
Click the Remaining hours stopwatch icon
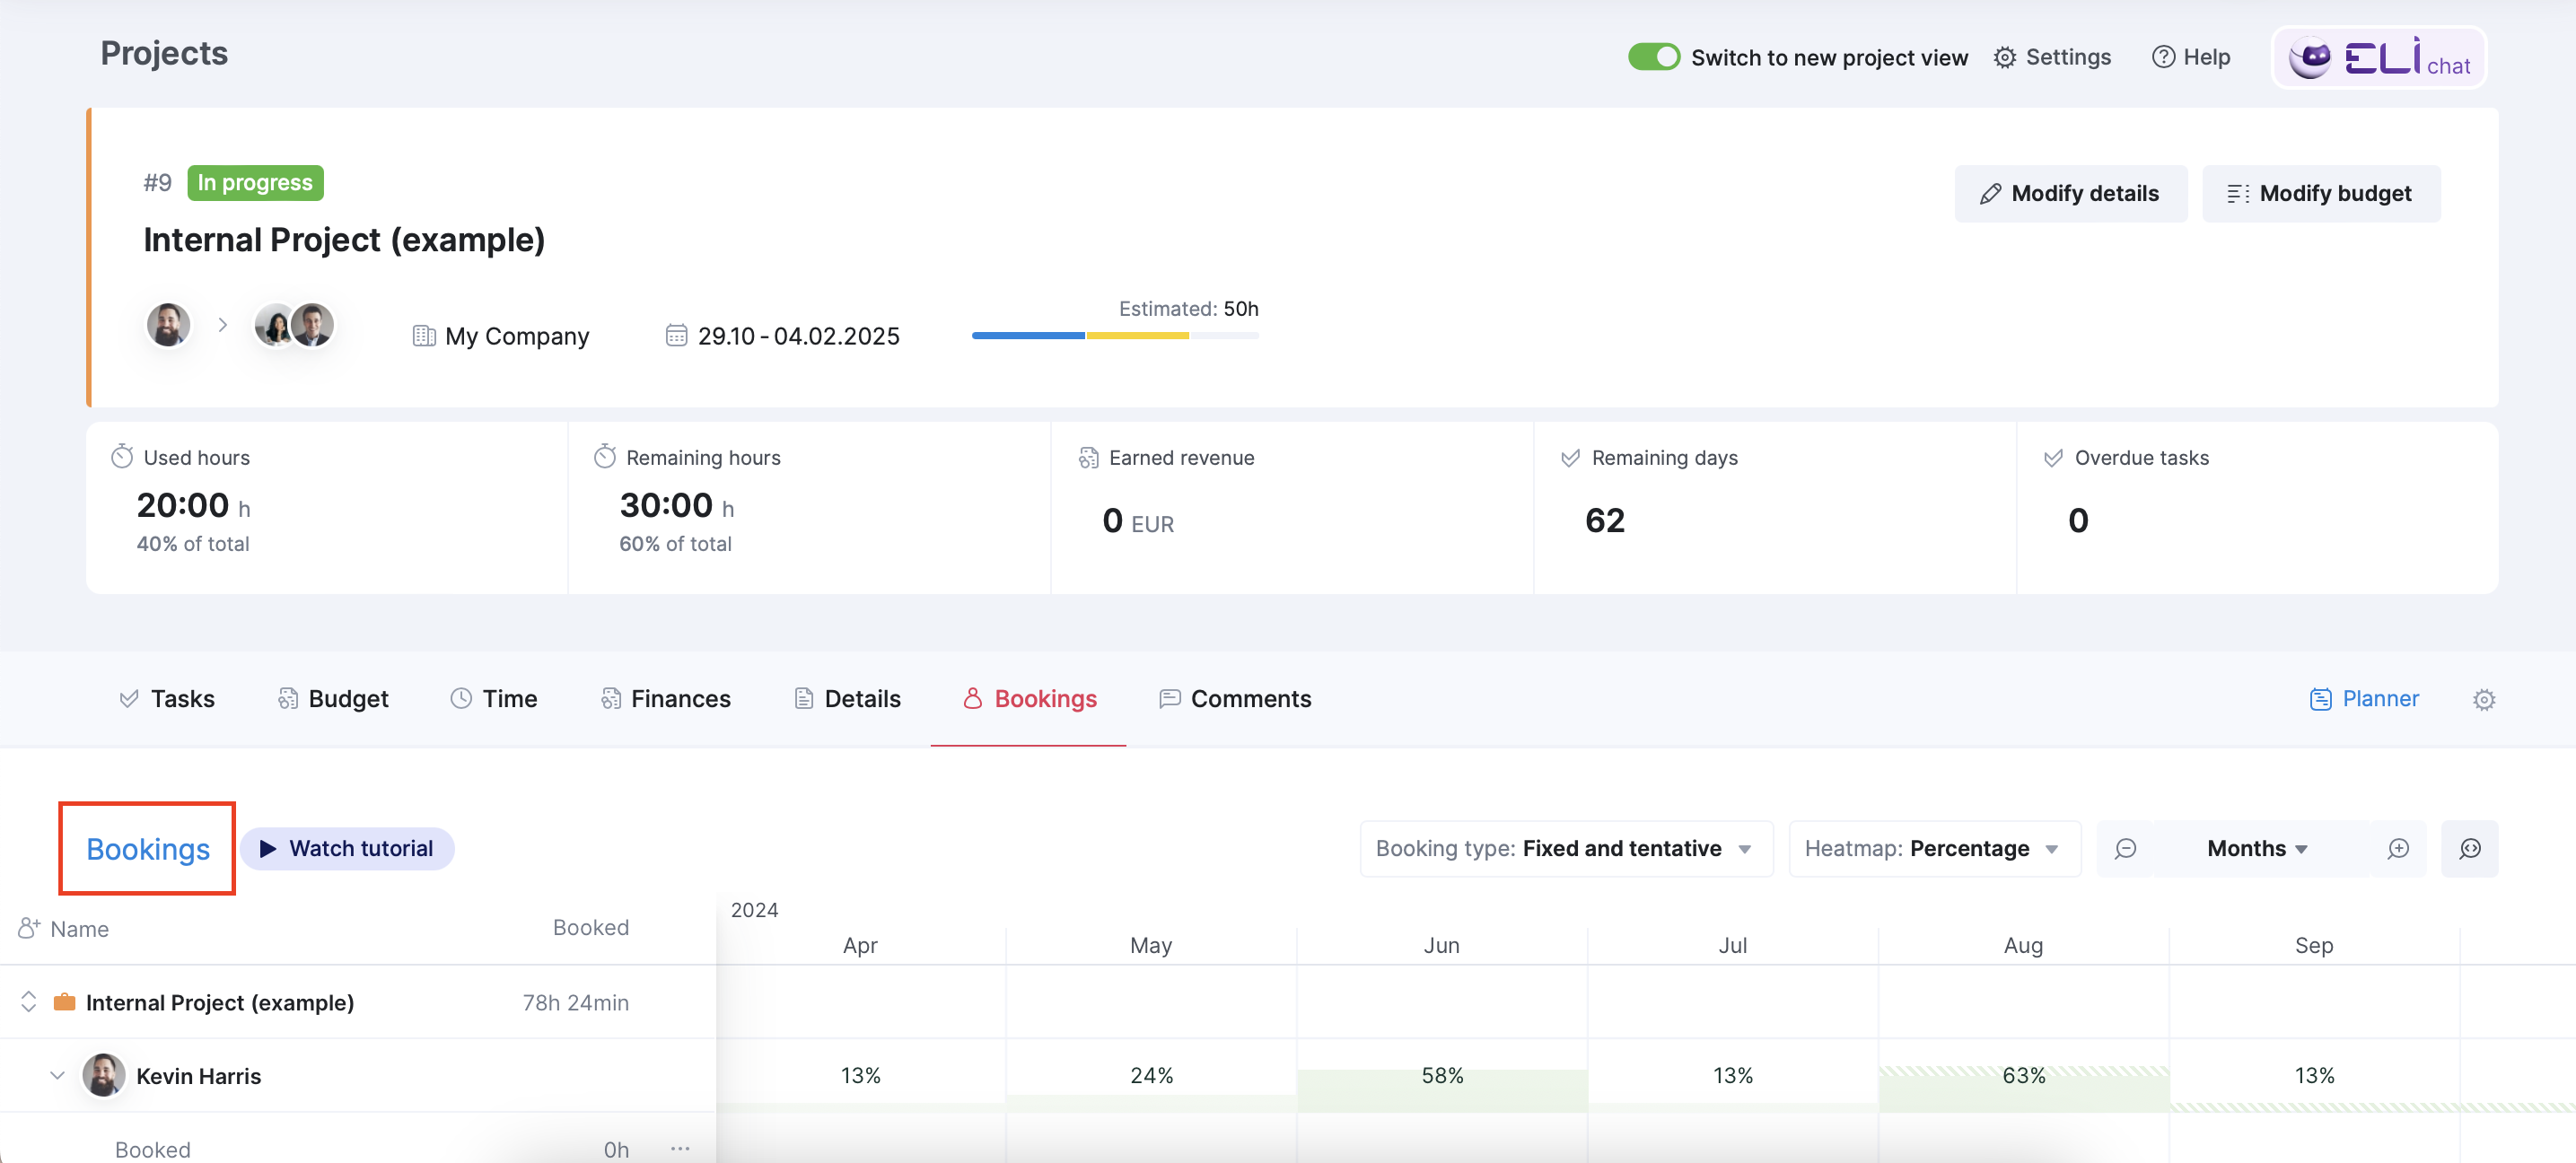coord(605,456)
